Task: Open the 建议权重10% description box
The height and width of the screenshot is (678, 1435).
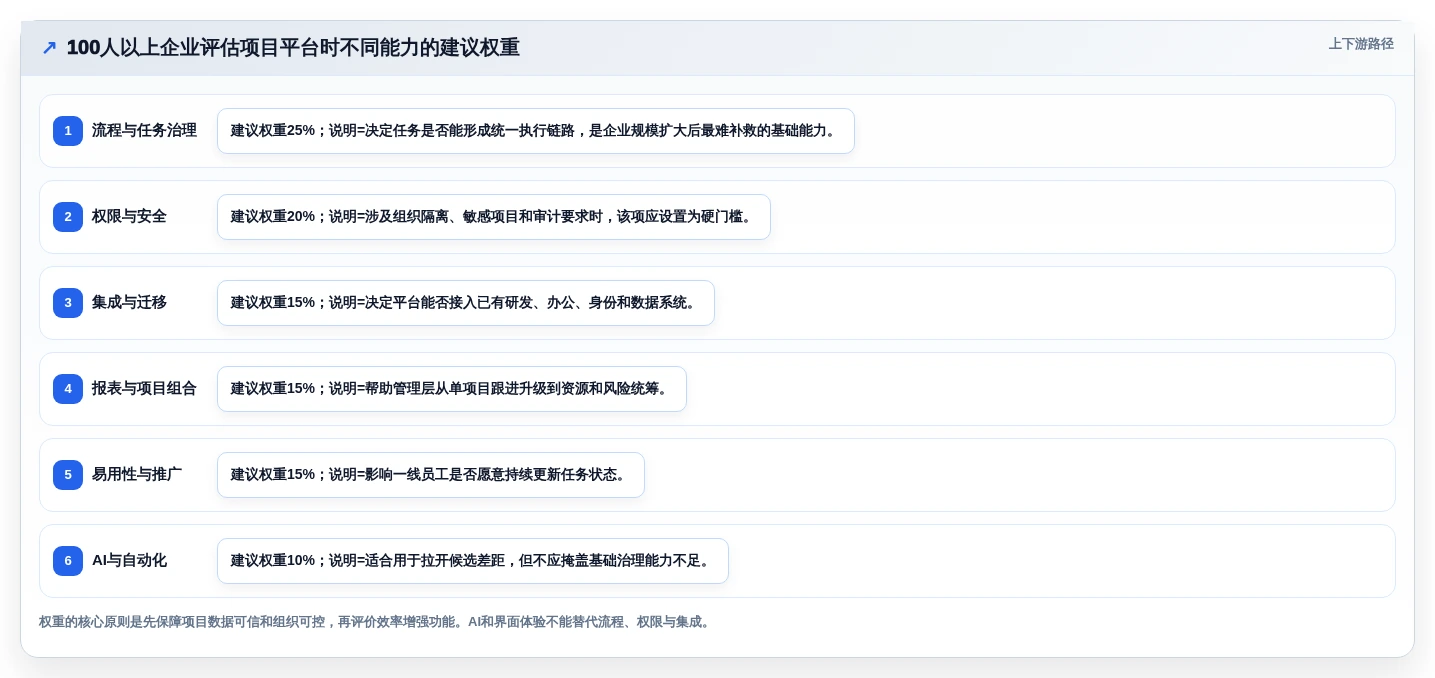Action: [x=473, y=561]
